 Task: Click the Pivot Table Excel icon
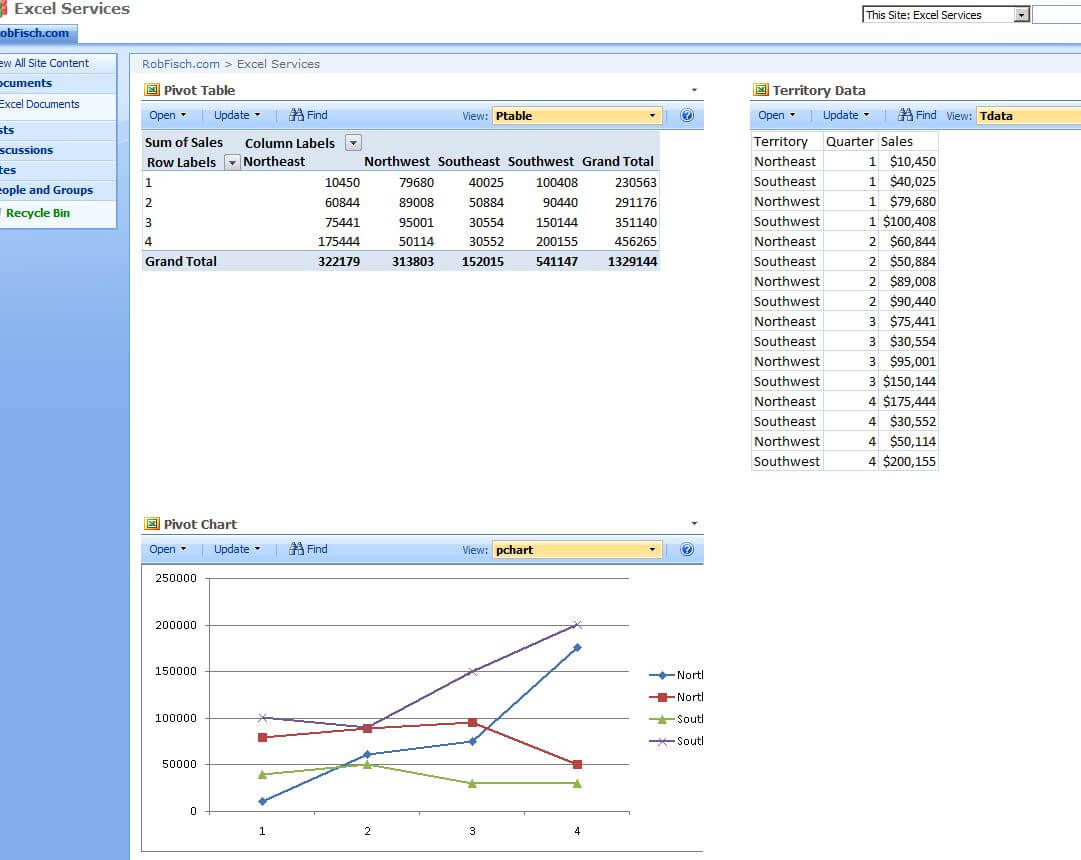(x=152, y=90)
